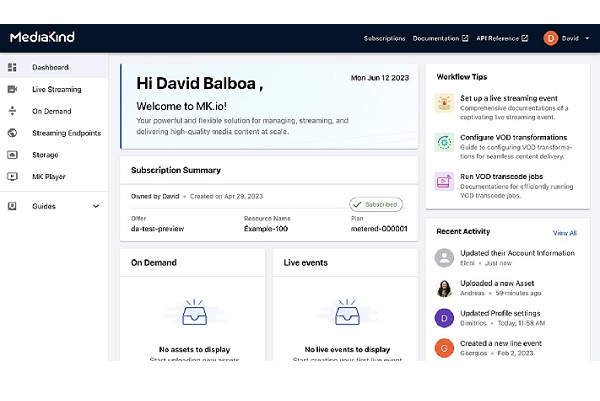
Task: Click the 'metered-000001' plan value
Action: pos(379,229)
